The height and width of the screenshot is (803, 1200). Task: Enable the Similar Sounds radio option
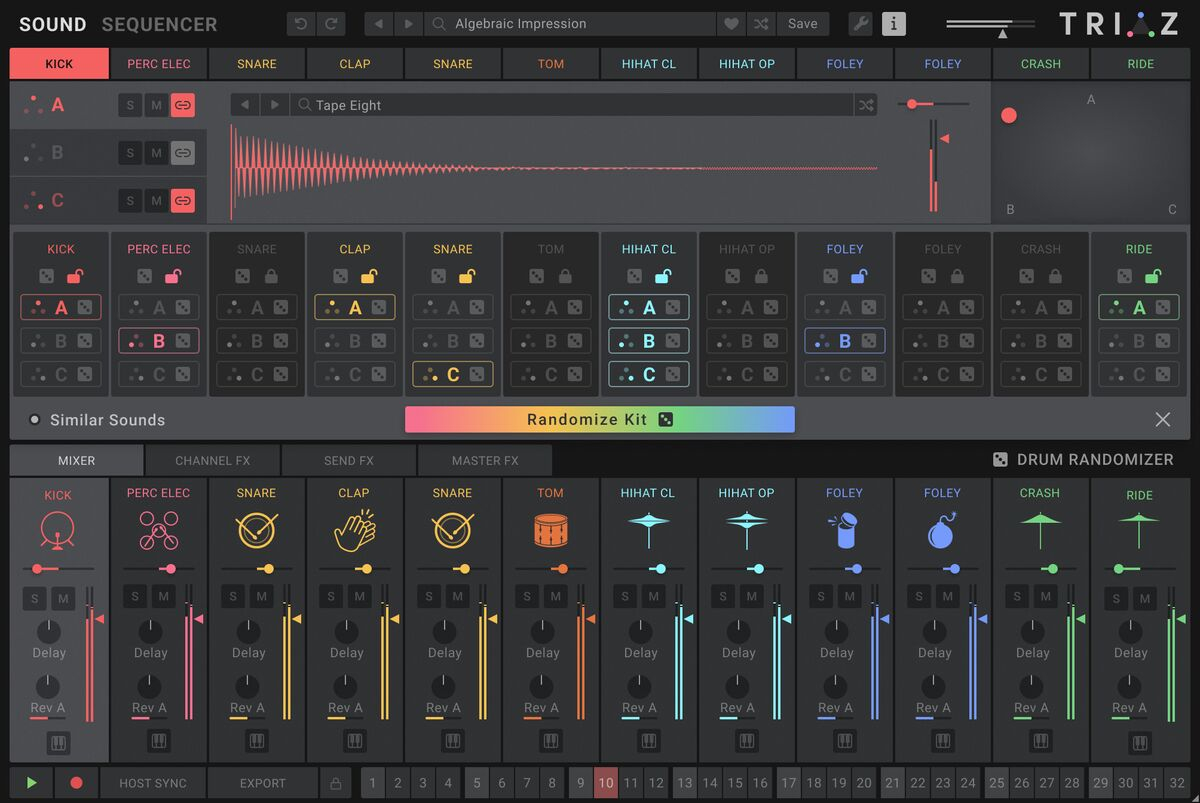point(35,420)
